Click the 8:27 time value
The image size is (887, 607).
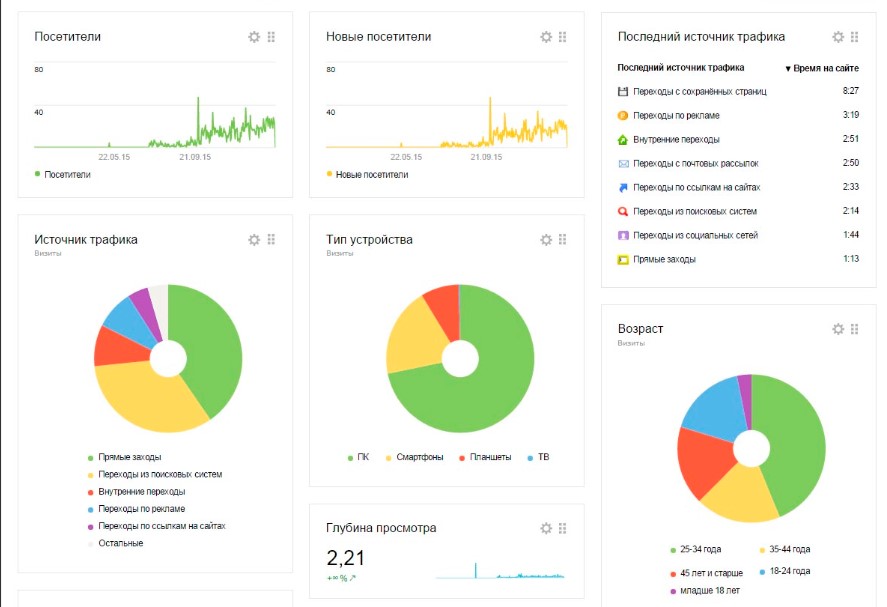851,91
